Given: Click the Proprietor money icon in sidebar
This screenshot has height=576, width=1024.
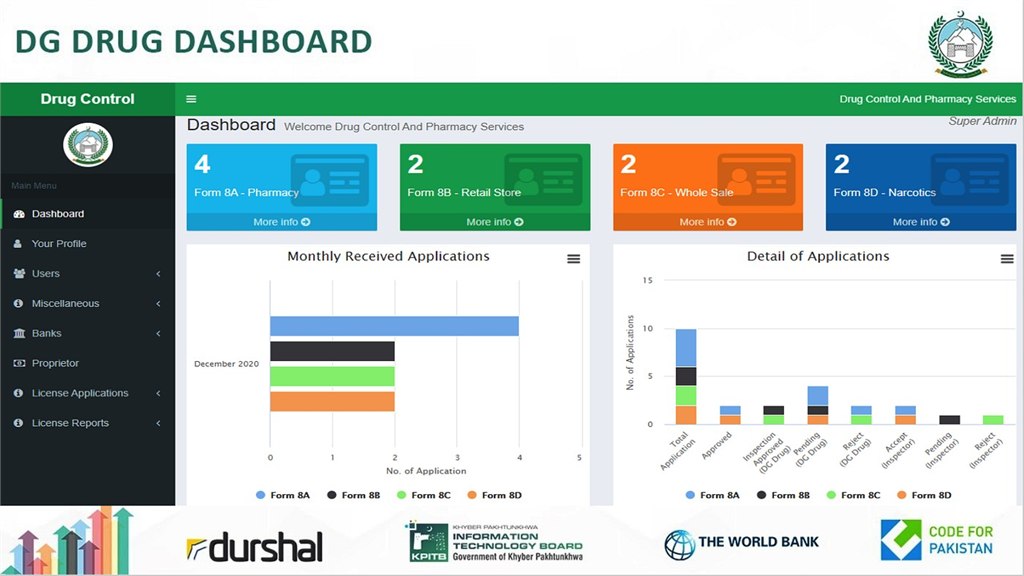Looking at the screenshot, I should (x=18, y=364).
